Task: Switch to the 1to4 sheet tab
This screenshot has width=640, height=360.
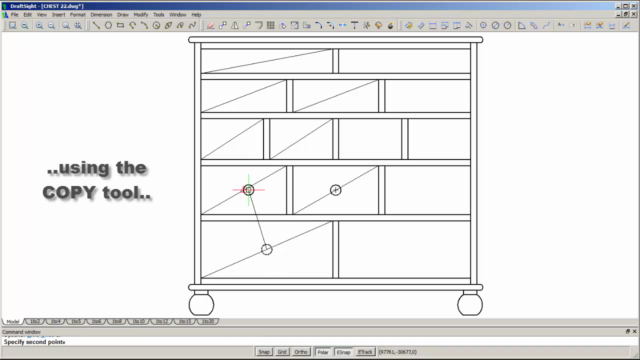Action: coord(56,322)
